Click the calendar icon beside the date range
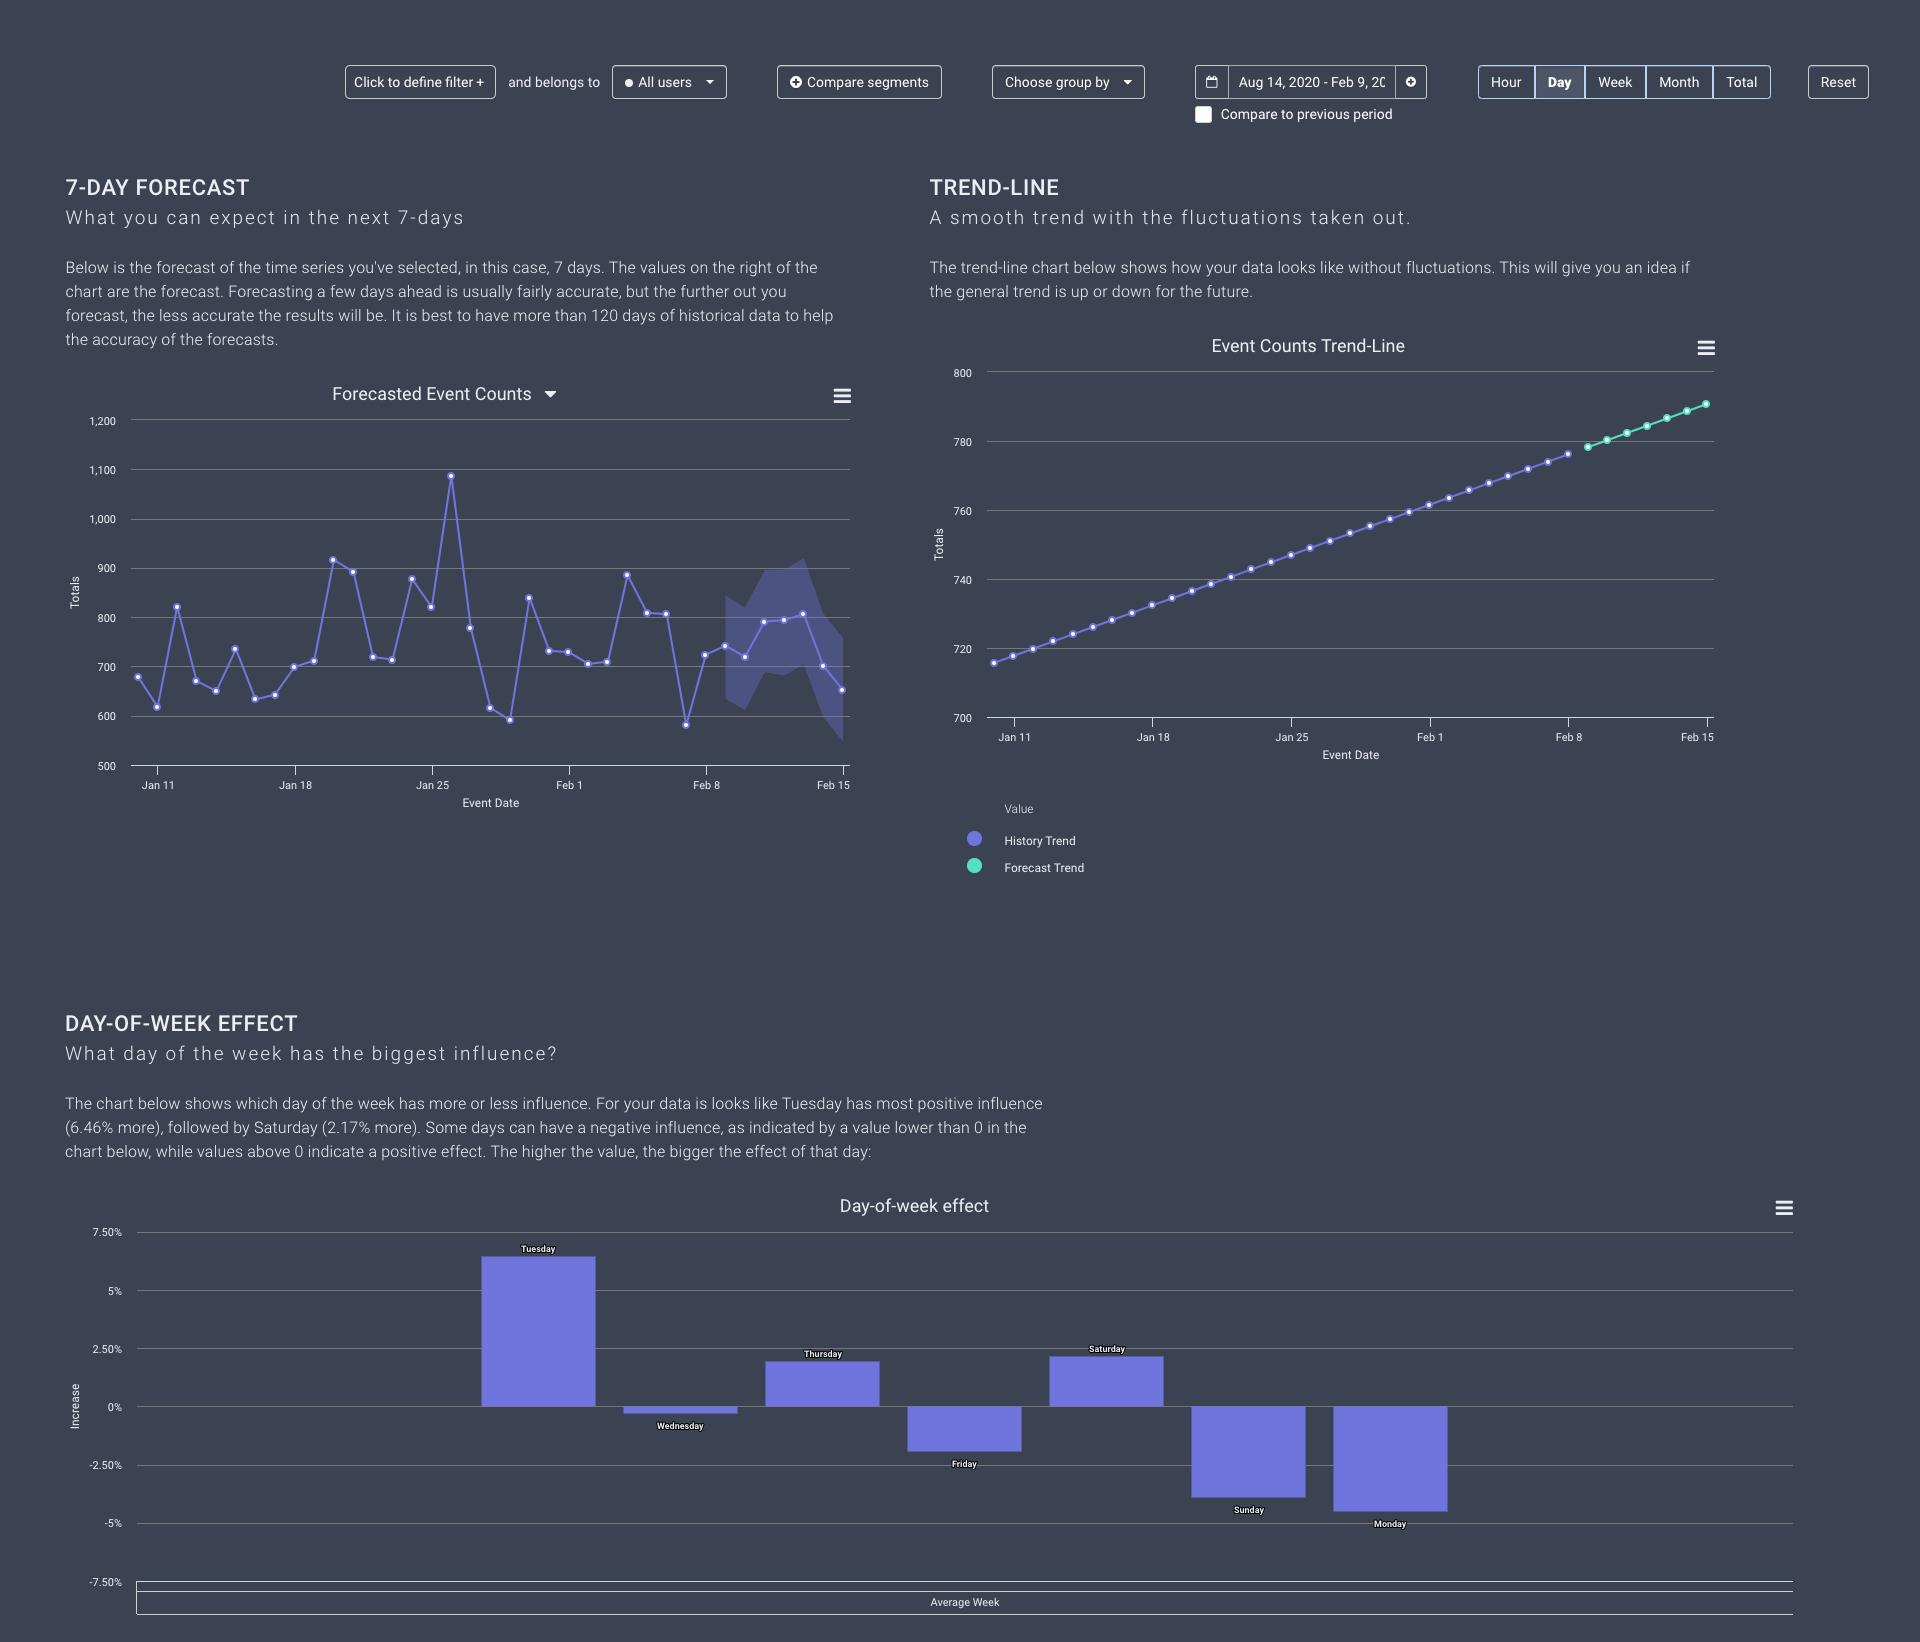The image size is (1920, 1642). 1211,82
